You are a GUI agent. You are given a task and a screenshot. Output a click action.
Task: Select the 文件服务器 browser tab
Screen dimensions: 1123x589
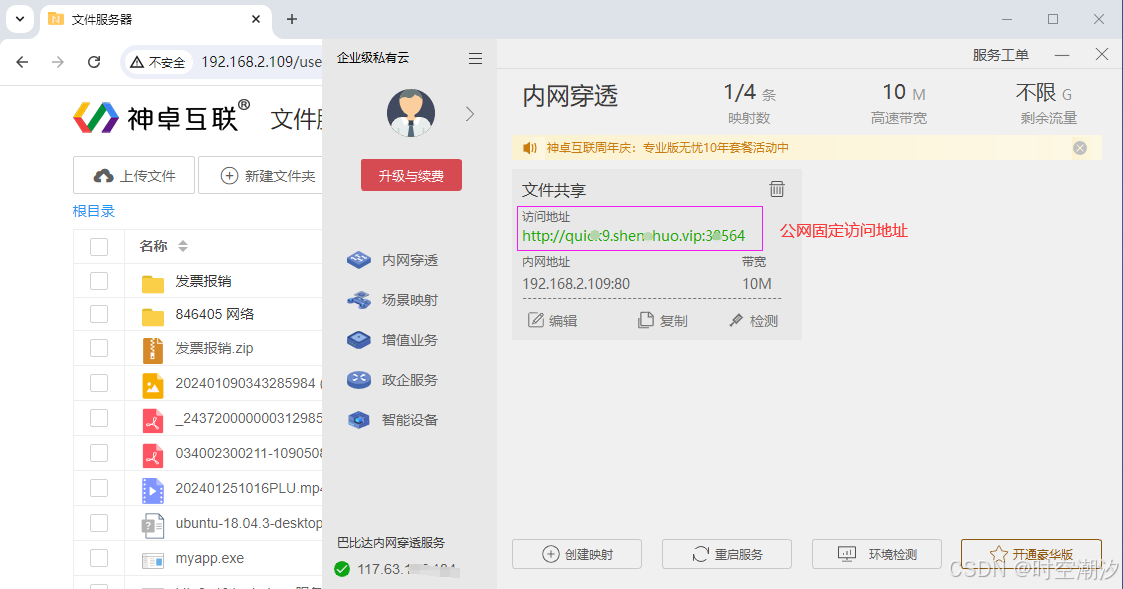[x=156, y=19]
